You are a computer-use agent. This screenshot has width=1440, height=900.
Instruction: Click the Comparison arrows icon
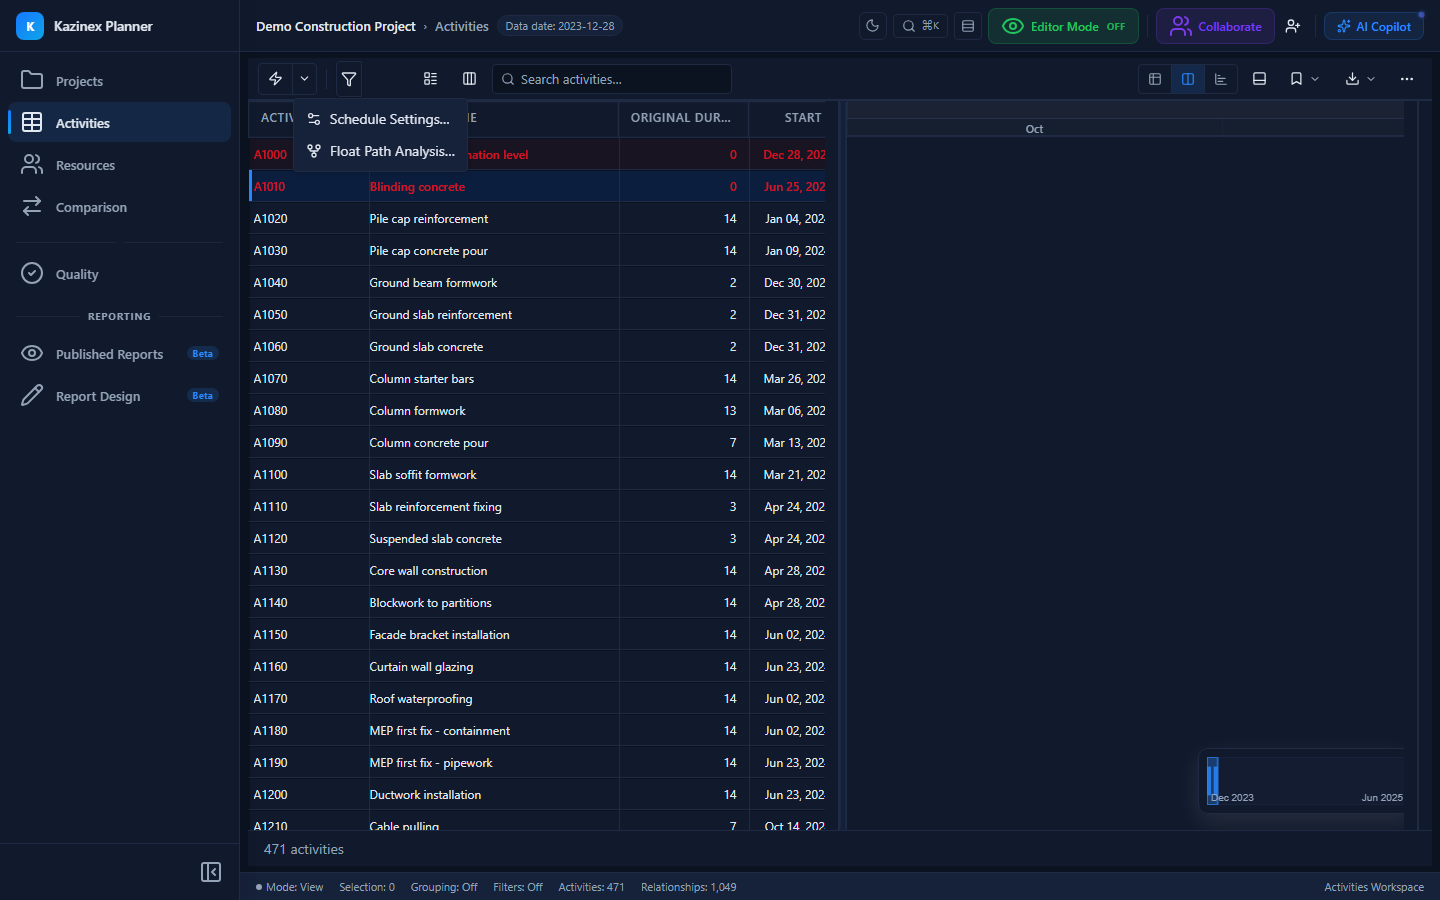32,206
